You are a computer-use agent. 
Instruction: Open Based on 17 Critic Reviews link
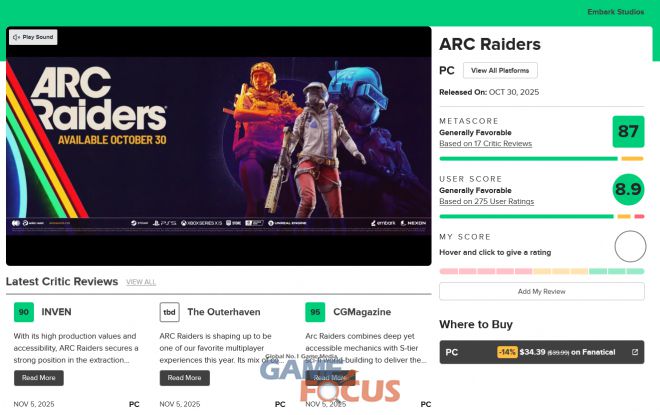point(485,144)
